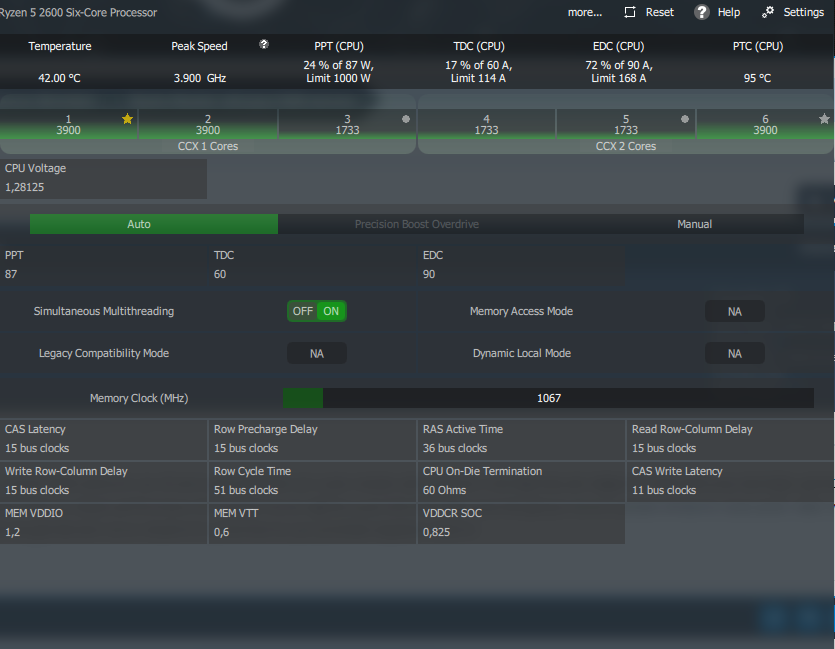
Task: Click VDDCR SOC value 0,825
Action: tap(436, 532)
